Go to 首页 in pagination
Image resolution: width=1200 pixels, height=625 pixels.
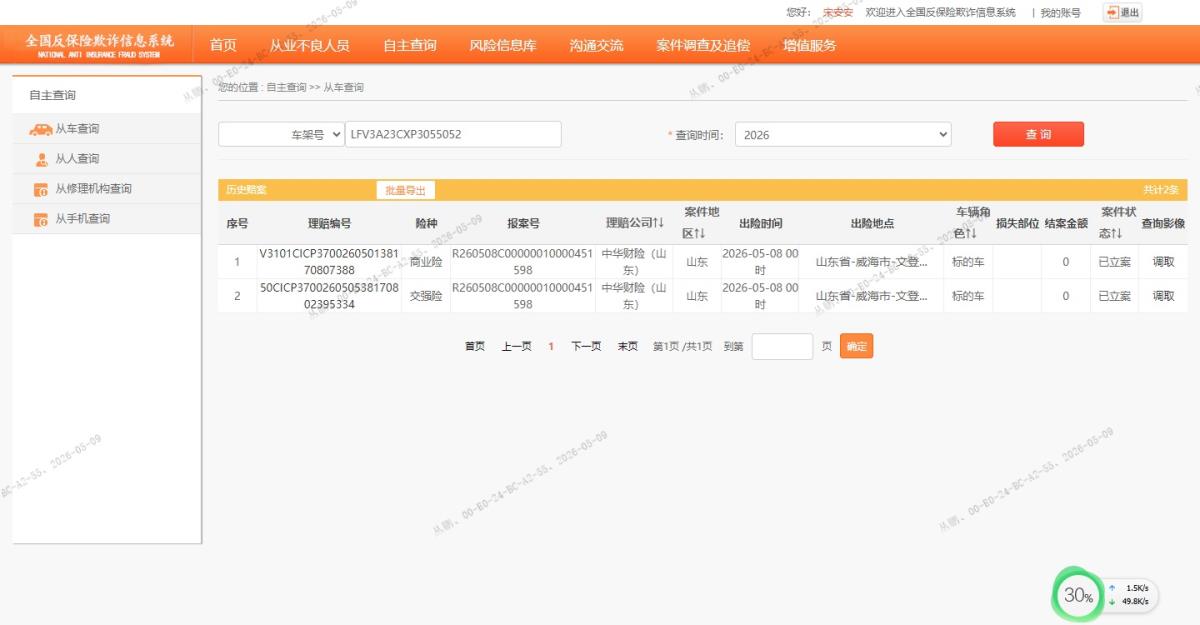[x=475, y=346]
